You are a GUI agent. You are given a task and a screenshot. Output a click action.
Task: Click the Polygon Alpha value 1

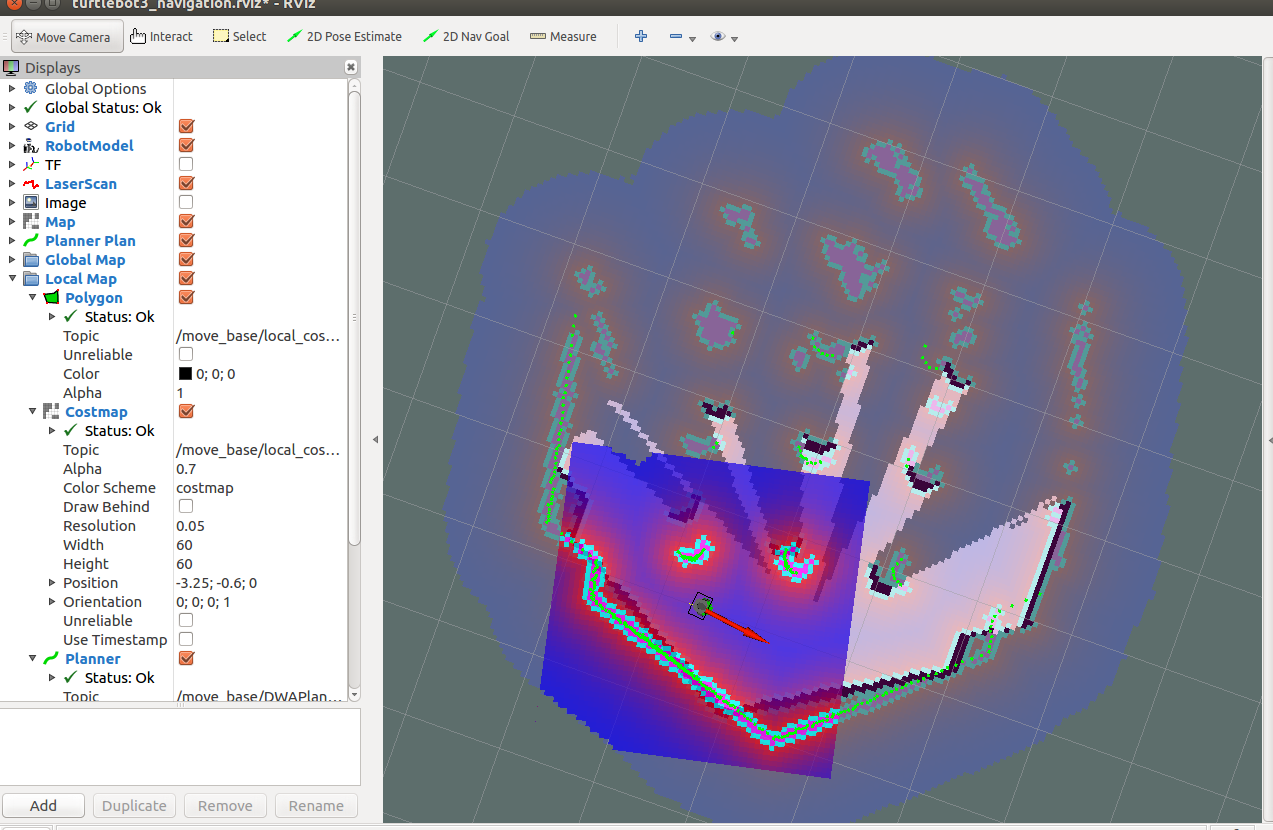coord(260,392)
